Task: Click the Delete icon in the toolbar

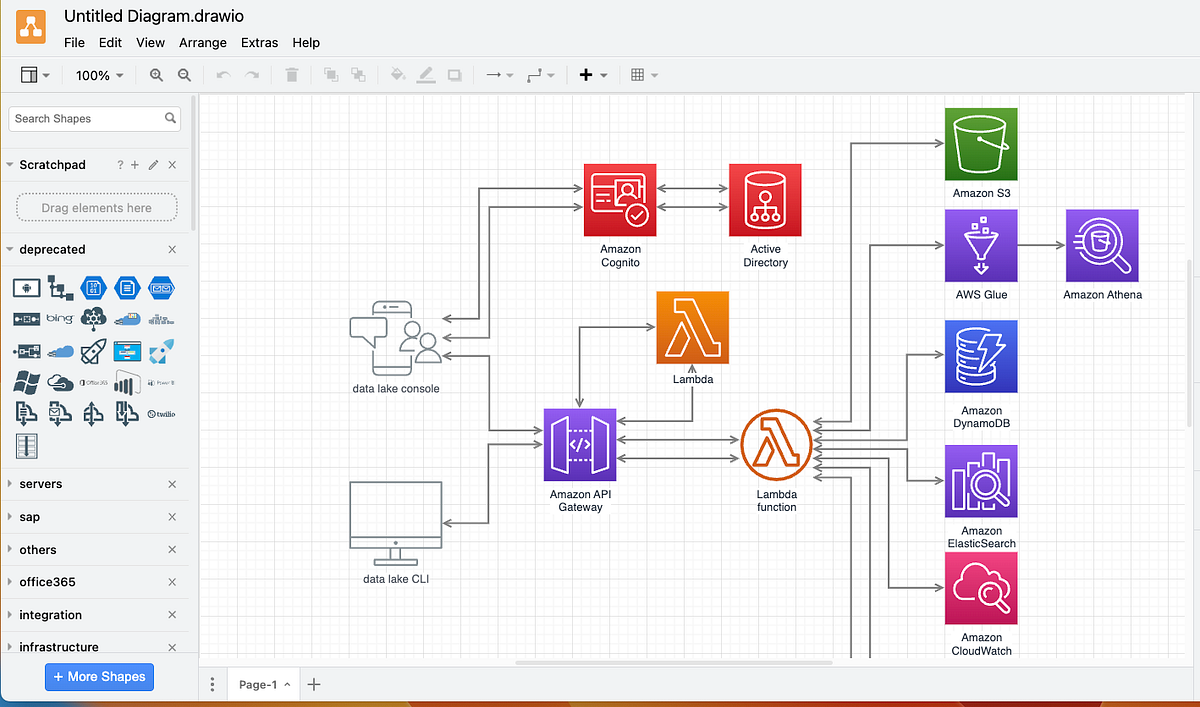Action: 291,74
